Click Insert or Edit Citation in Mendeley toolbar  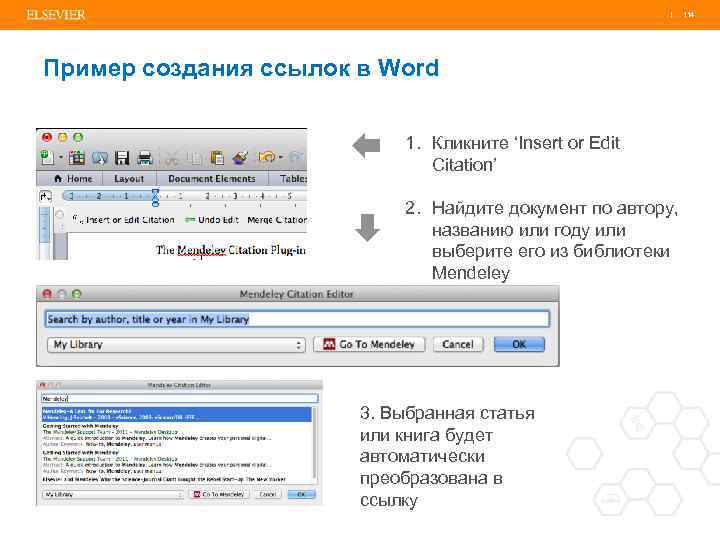(x=124, y=220)
